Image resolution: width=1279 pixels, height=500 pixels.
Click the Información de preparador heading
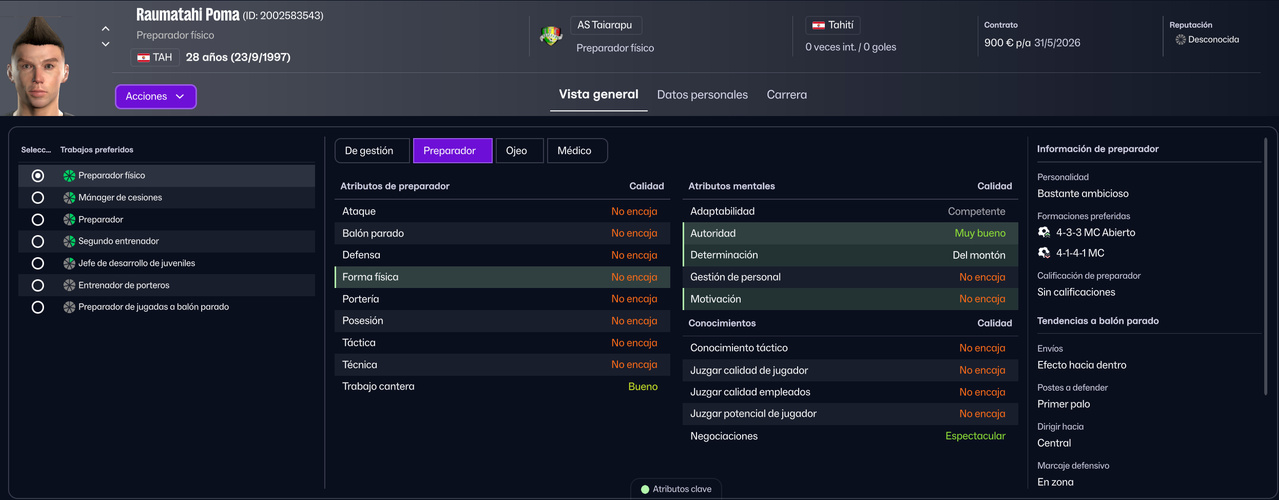pyautogui.click(x=1098, y=149)
